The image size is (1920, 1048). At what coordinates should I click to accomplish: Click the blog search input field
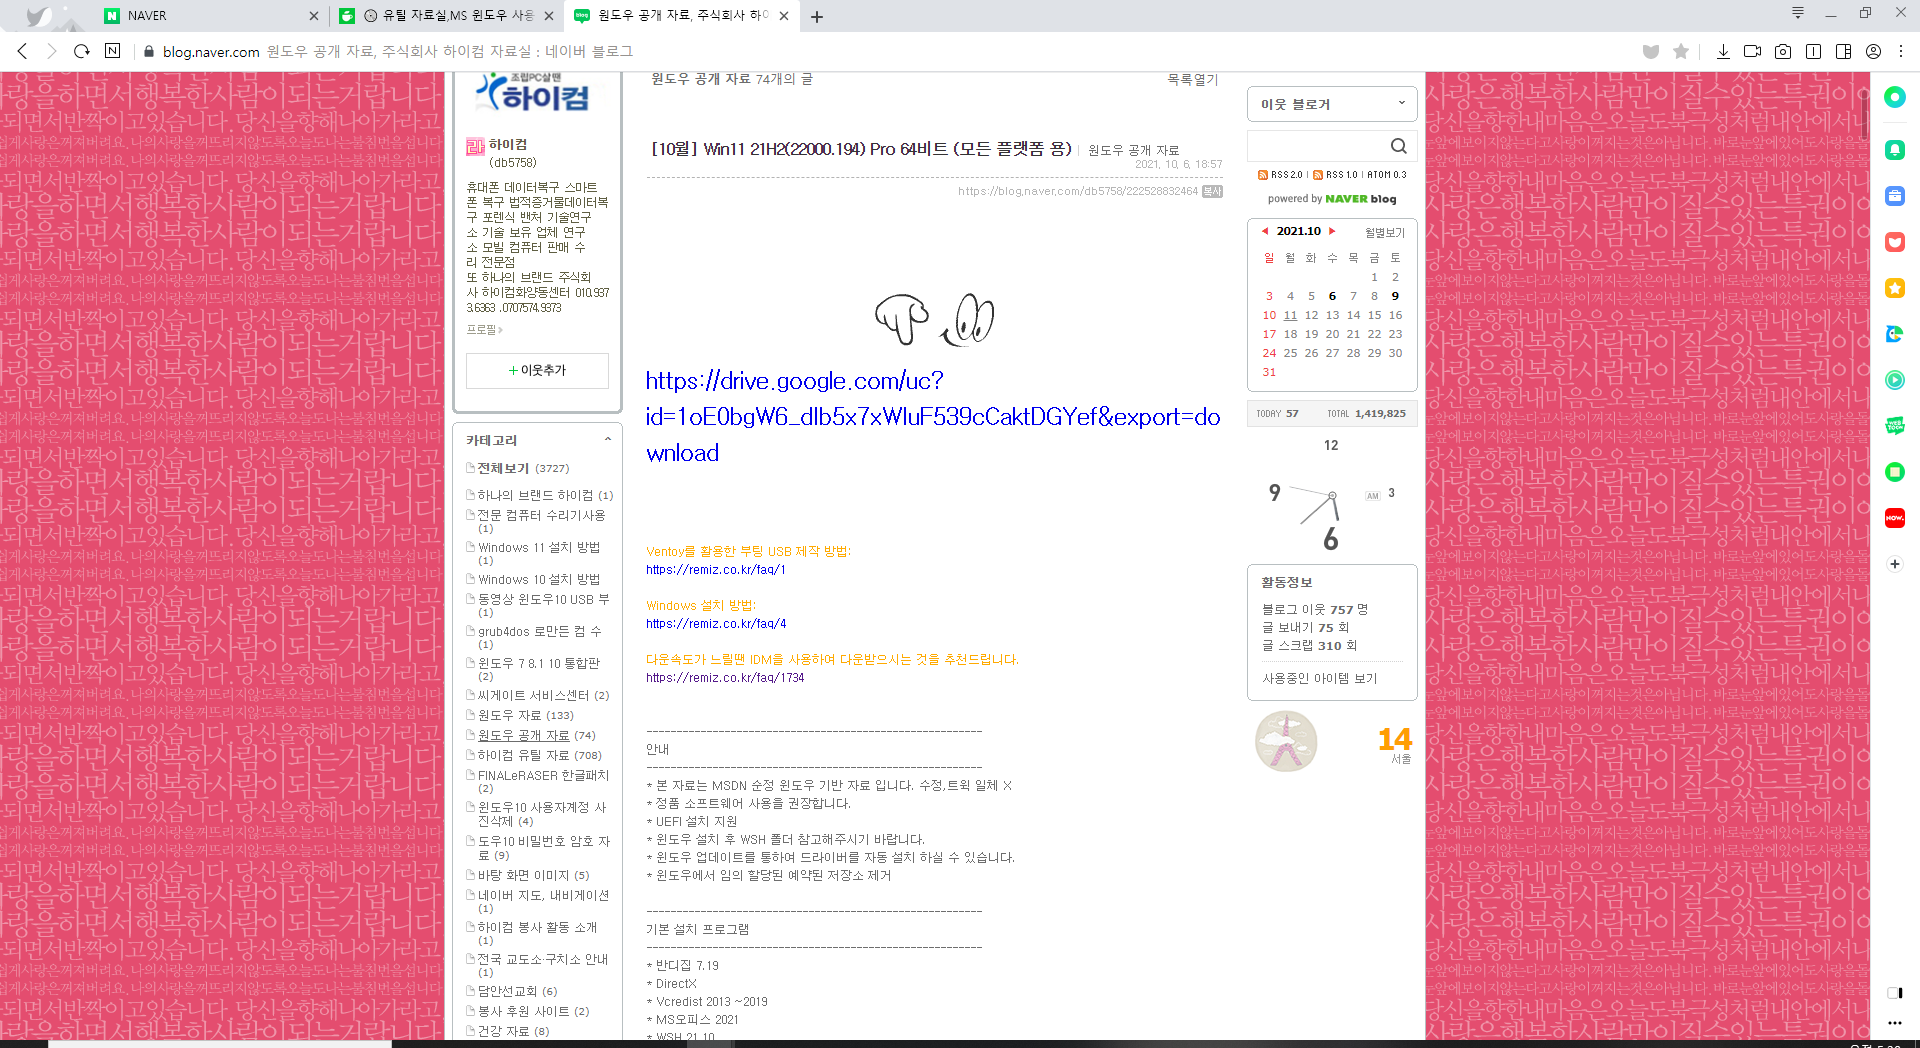point(1315,146)
